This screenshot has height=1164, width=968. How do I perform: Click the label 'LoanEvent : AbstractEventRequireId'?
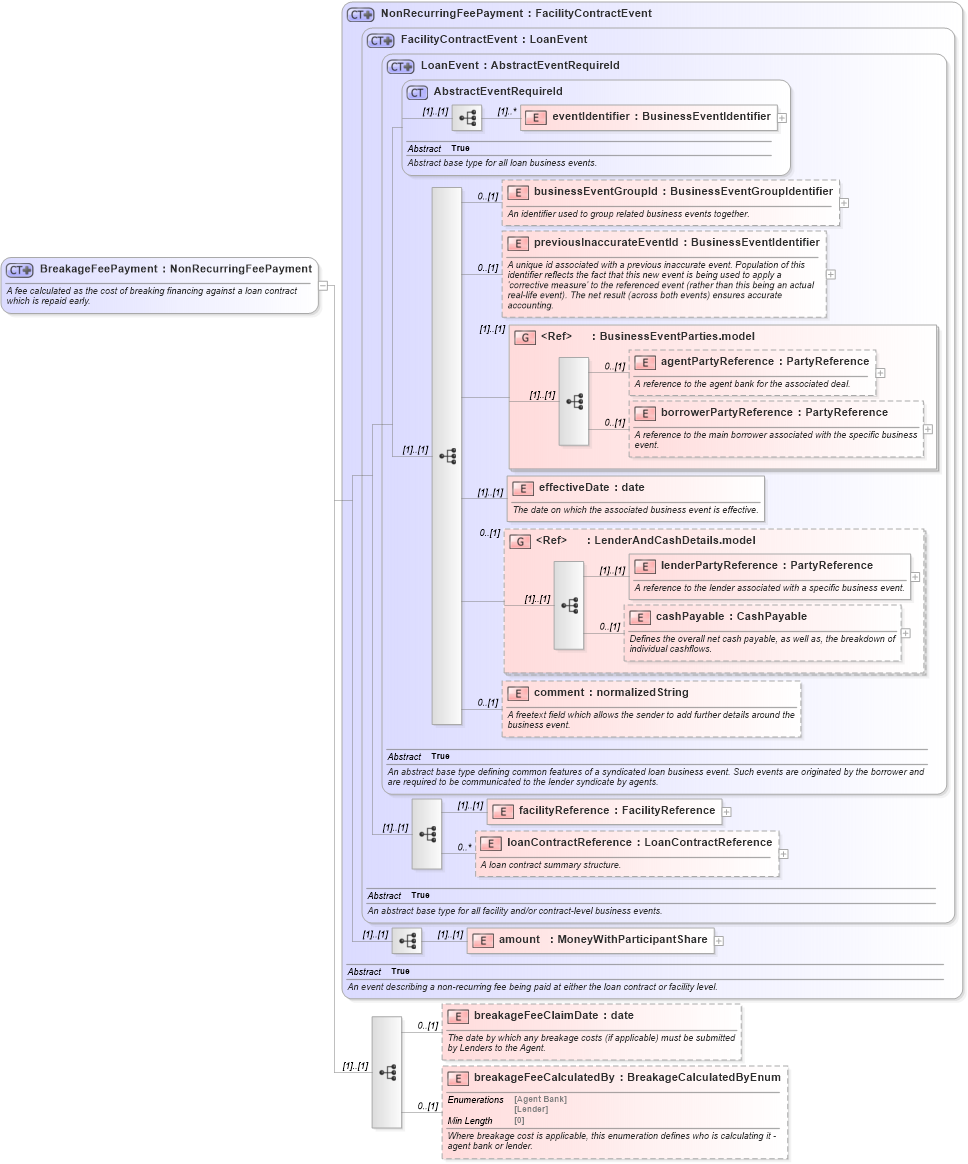pos(520,65)
